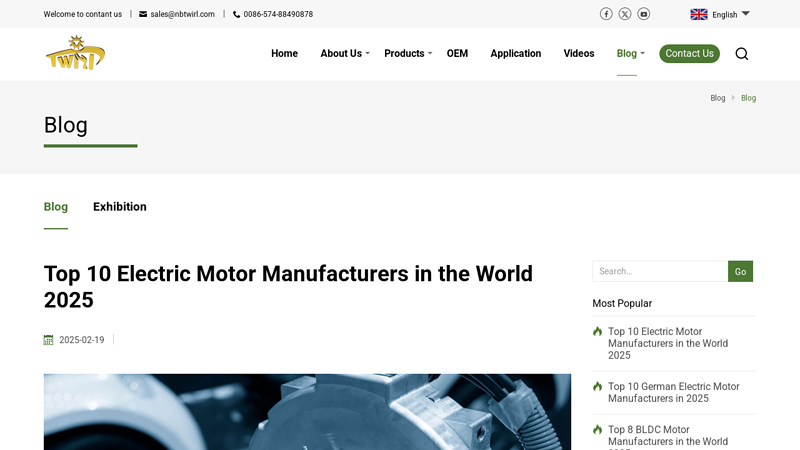The height and width of the screenshot is (450, 800).
Task: Click the article title Top 10 Electric Motor Manufacturers
Action: pos(288,287)
